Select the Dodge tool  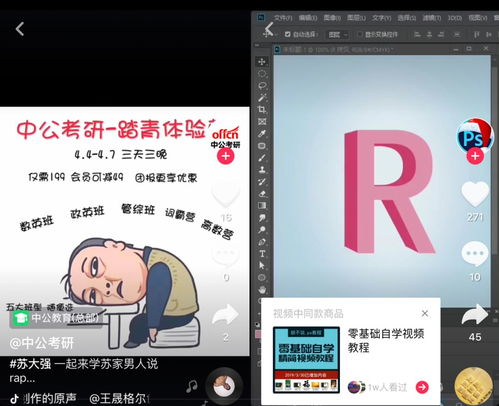(x=262, y=229)
